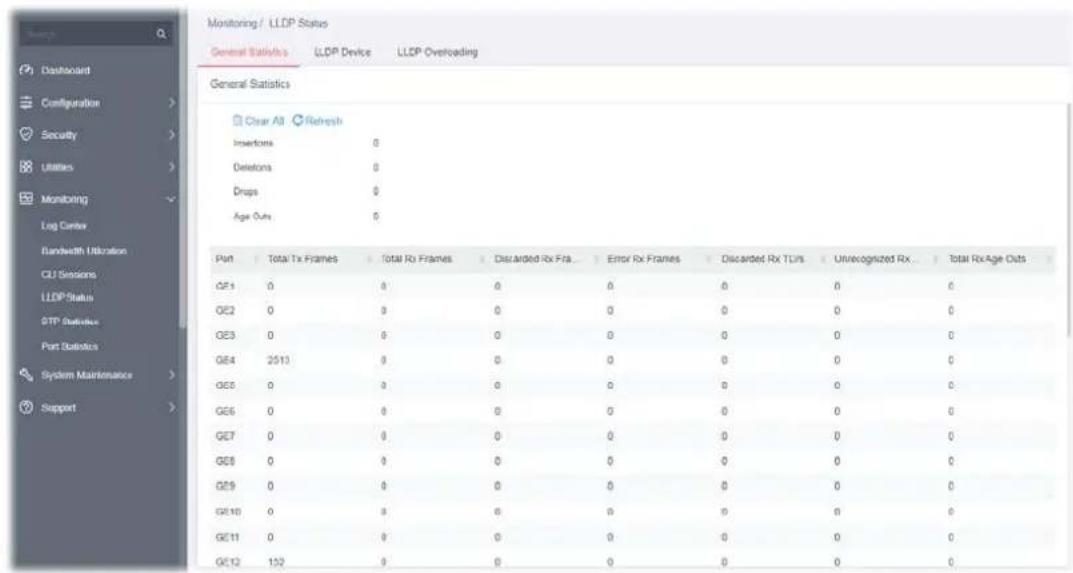Image resolution: width=1073 pixels, height=573 pixels.
Task: Select the GE2 port row
Action: (x=632, y=310)
